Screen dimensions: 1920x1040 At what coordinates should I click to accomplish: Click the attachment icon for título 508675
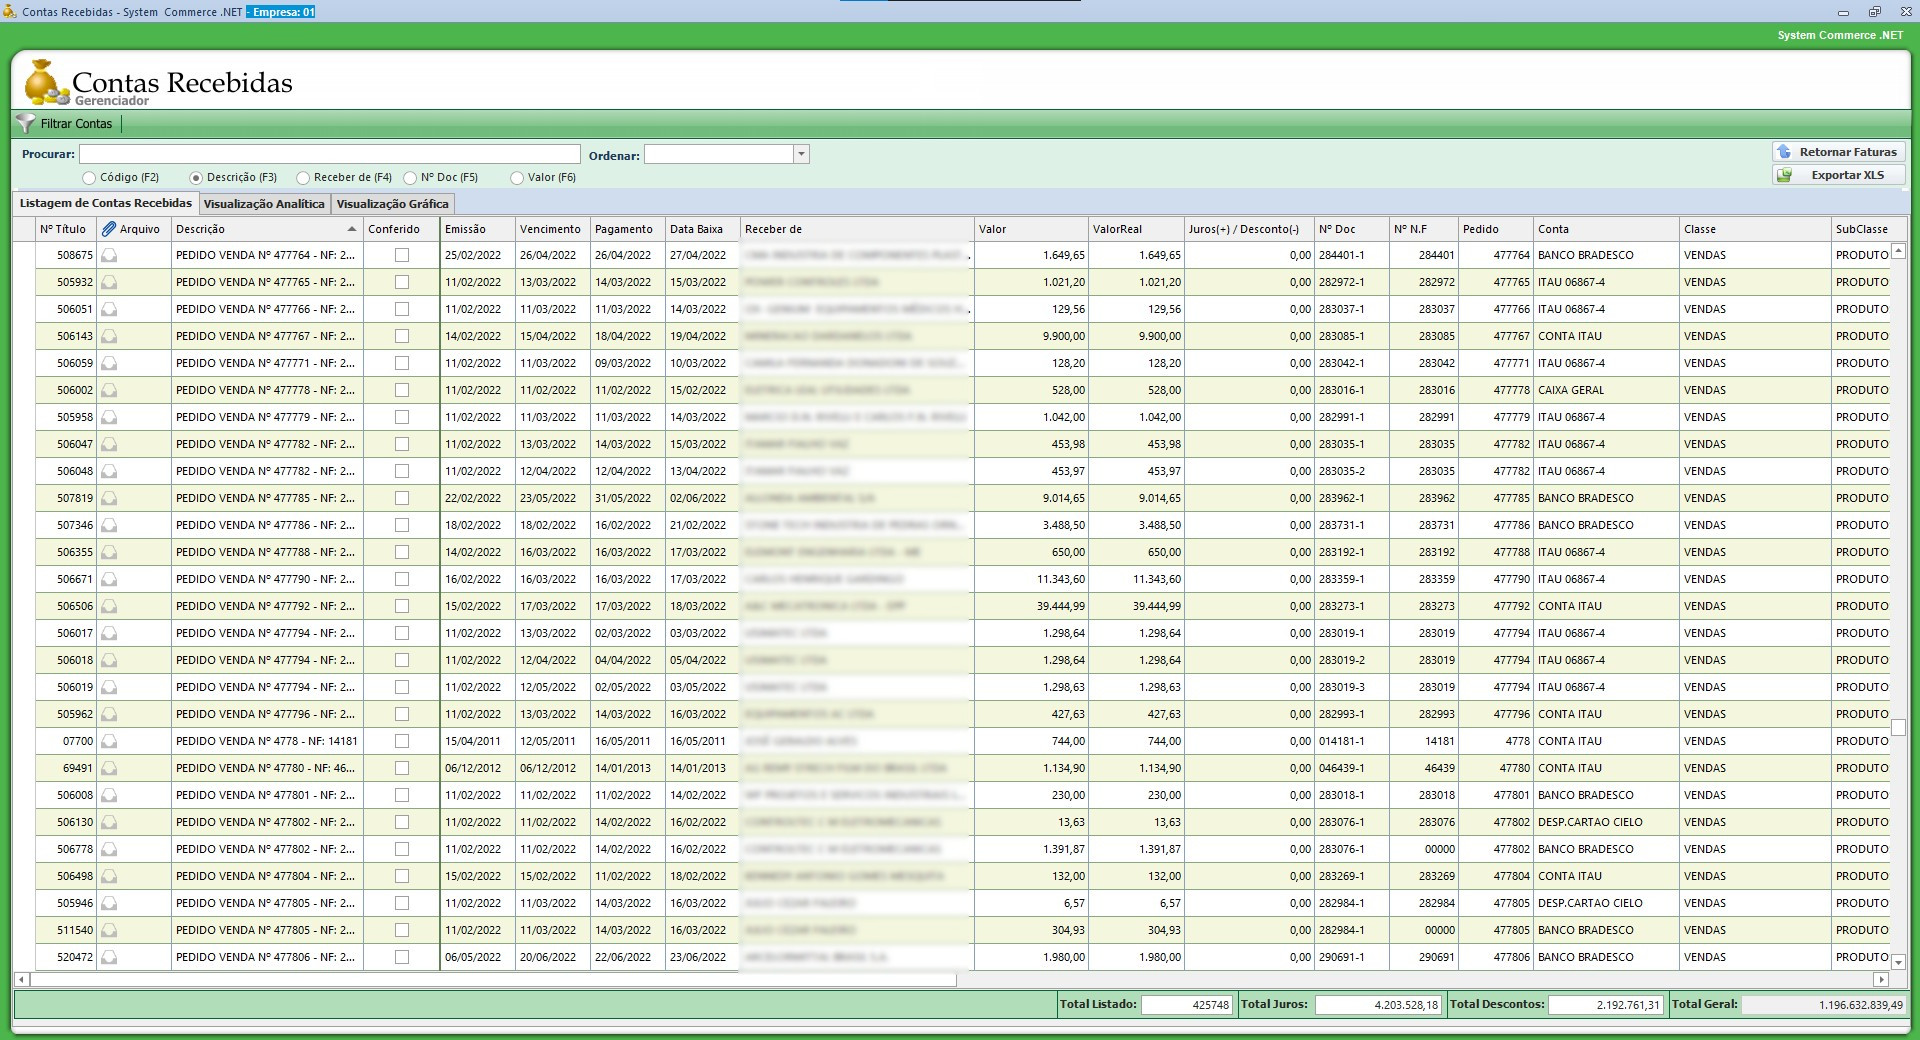(x=109, y=256)
